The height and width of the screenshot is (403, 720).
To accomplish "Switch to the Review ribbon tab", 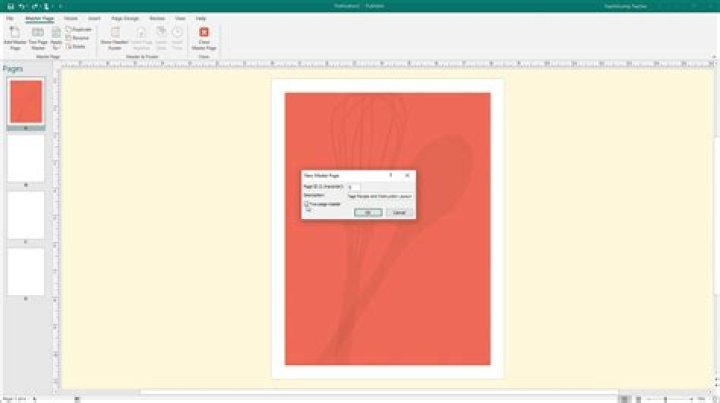I will point(157,18).
